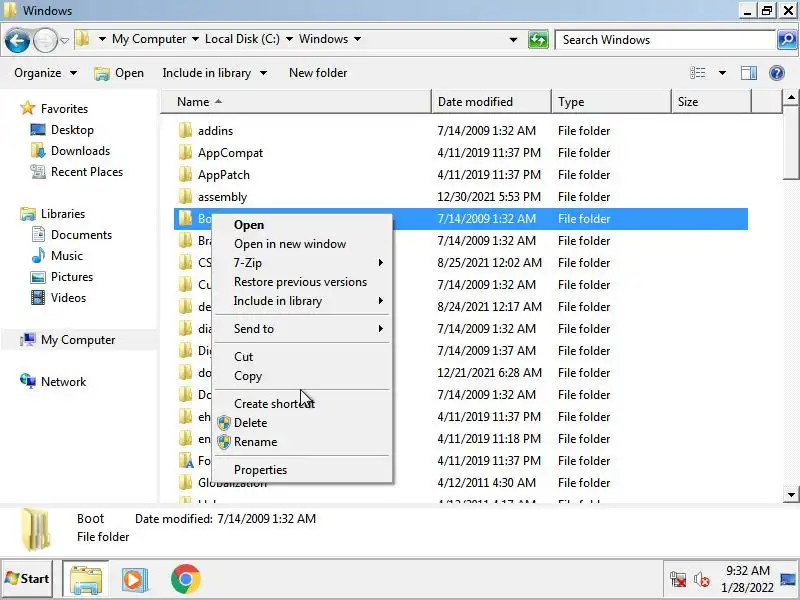
Task: Choose Open in new window
Action: tap(303, 244)
